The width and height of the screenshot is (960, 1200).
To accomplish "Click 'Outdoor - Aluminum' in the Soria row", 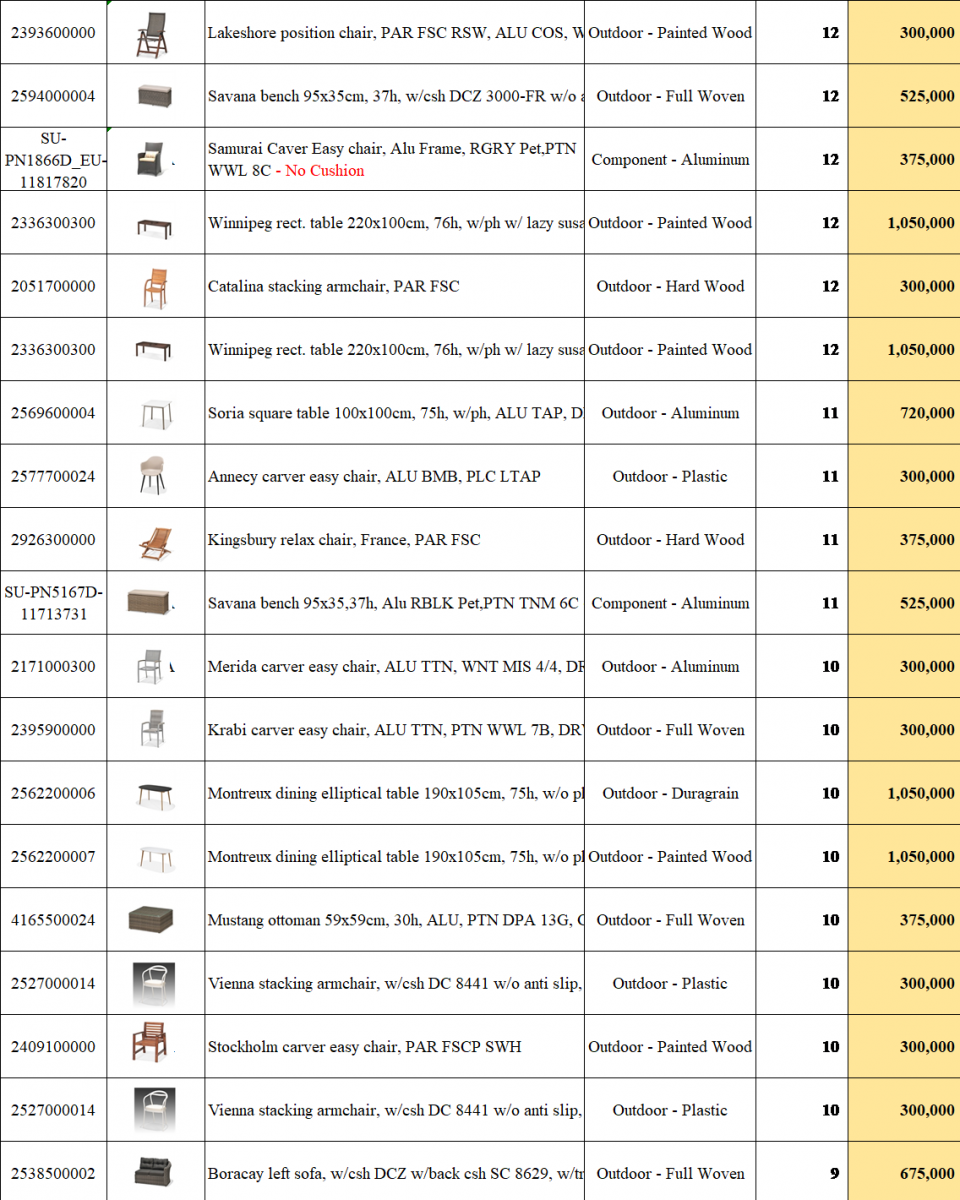I will coord(670,413).
